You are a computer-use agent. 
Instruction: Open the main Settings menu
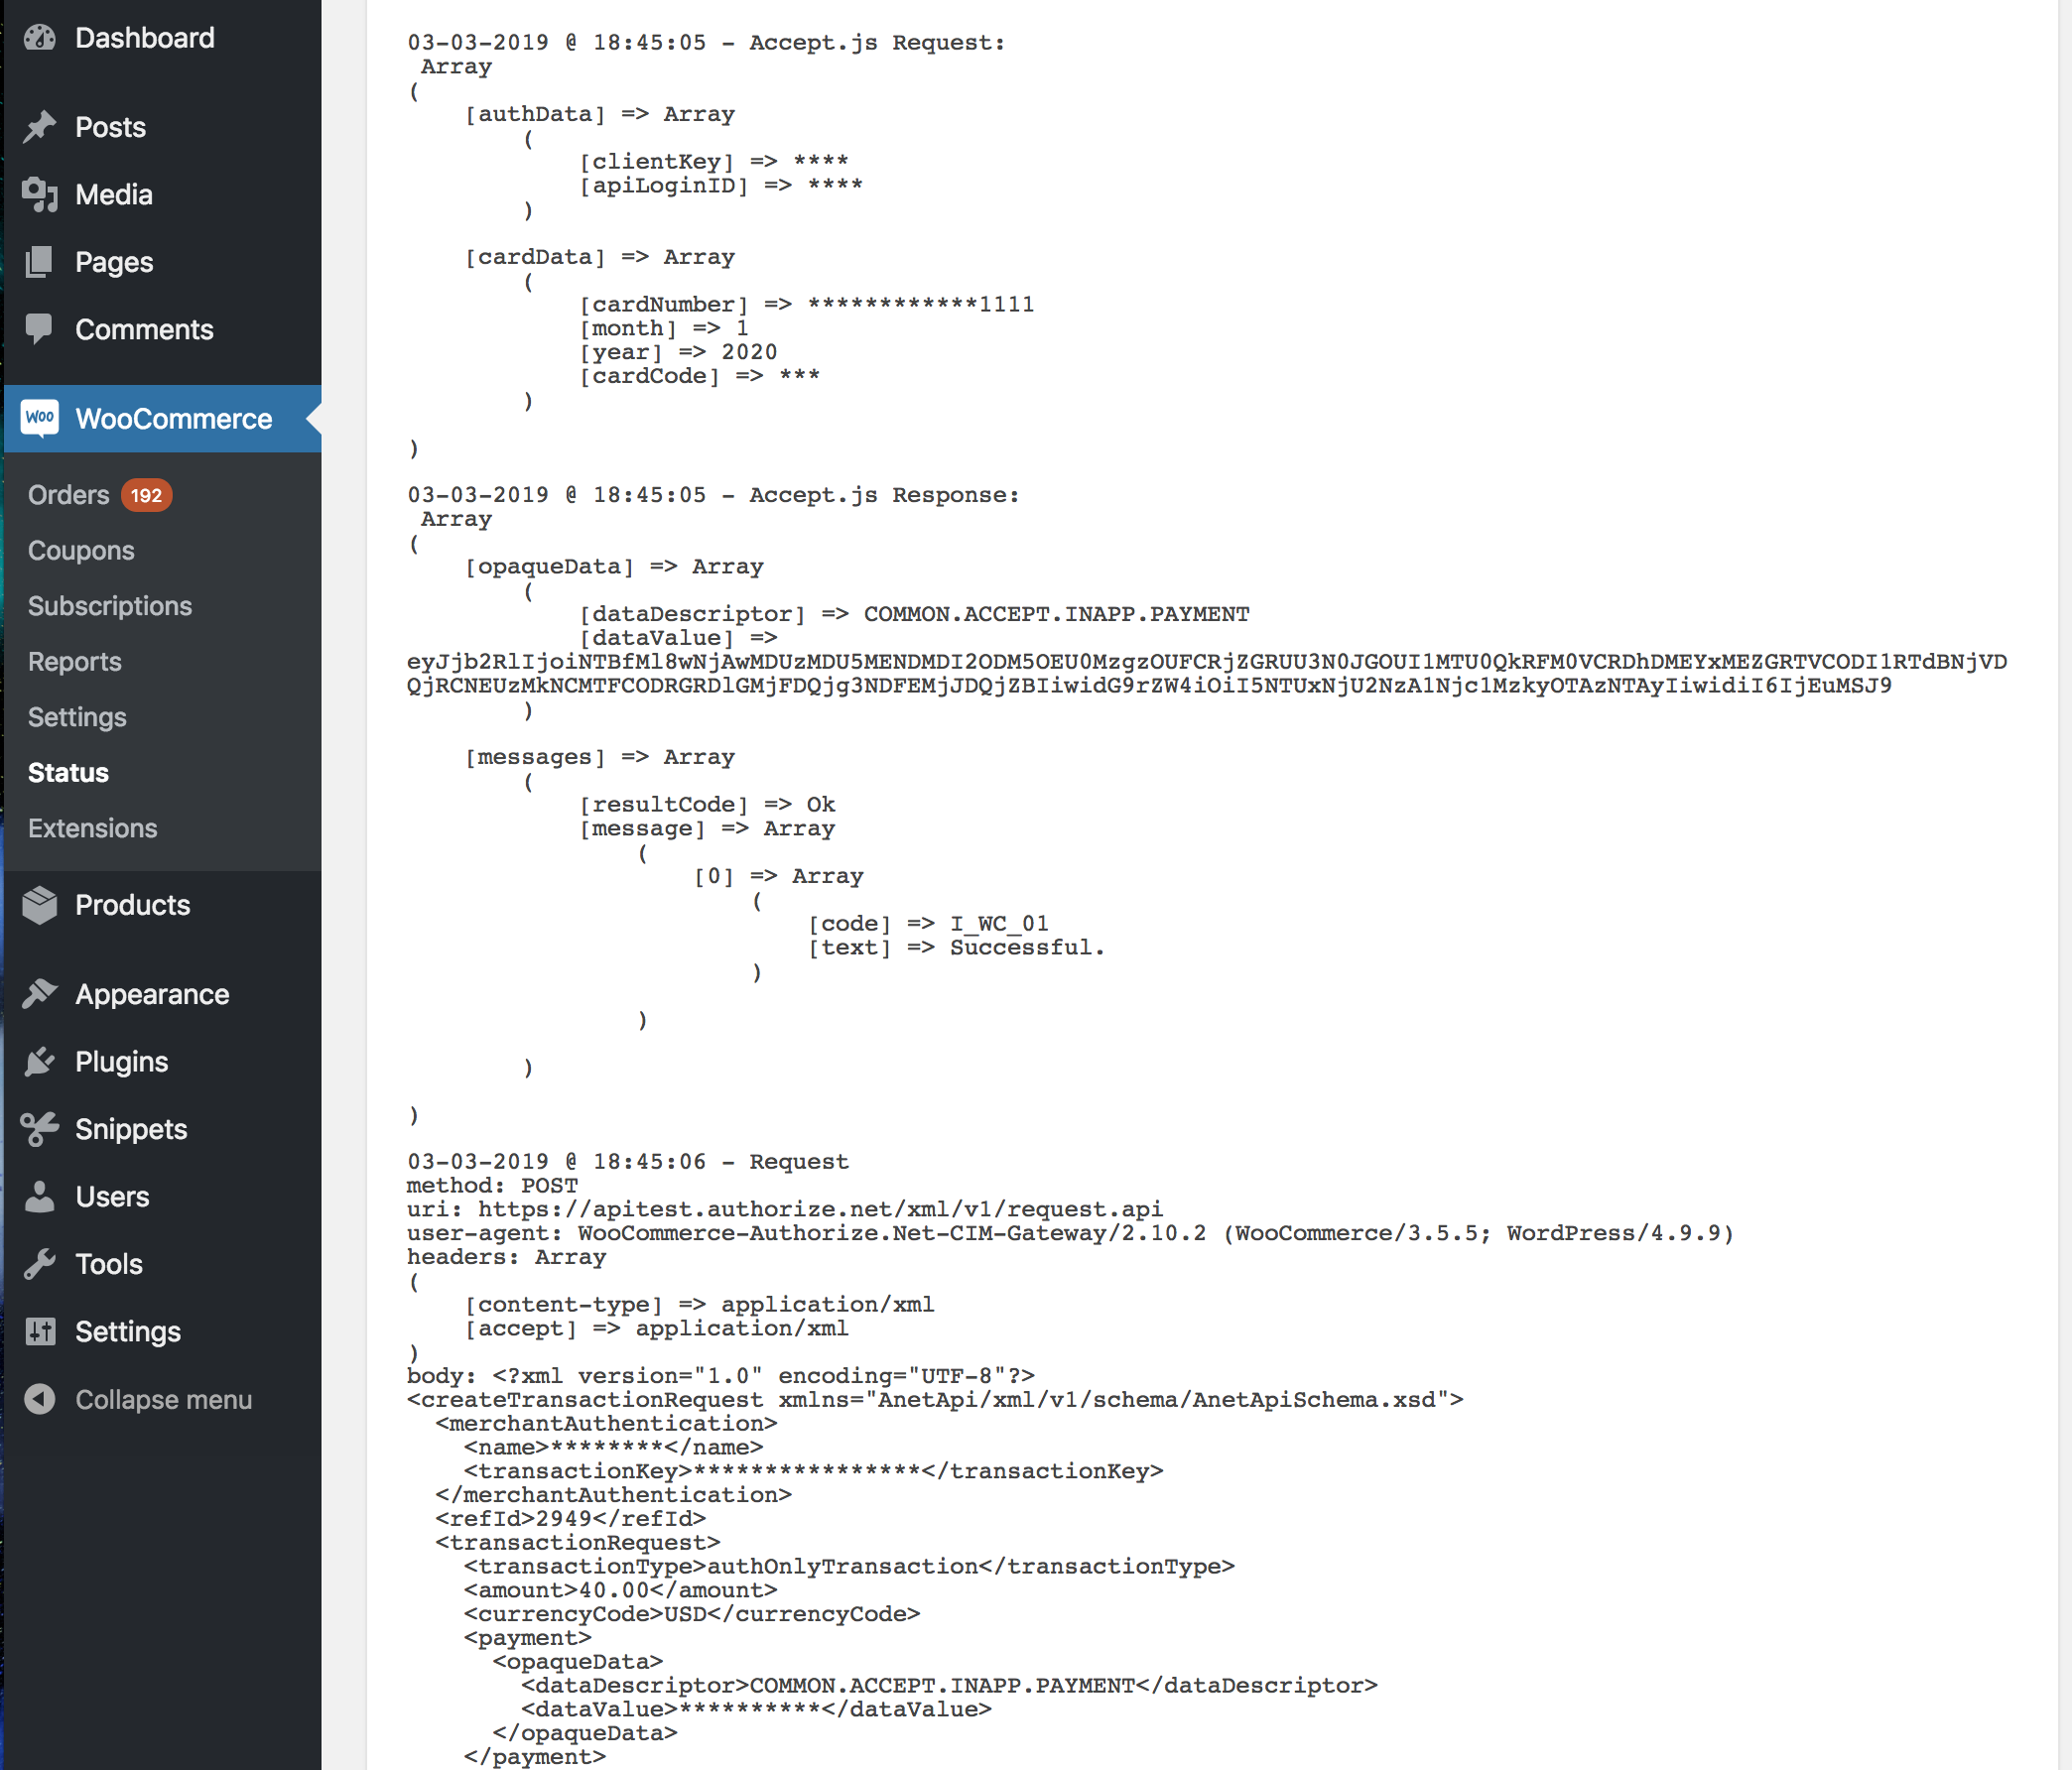point(129,1331)
